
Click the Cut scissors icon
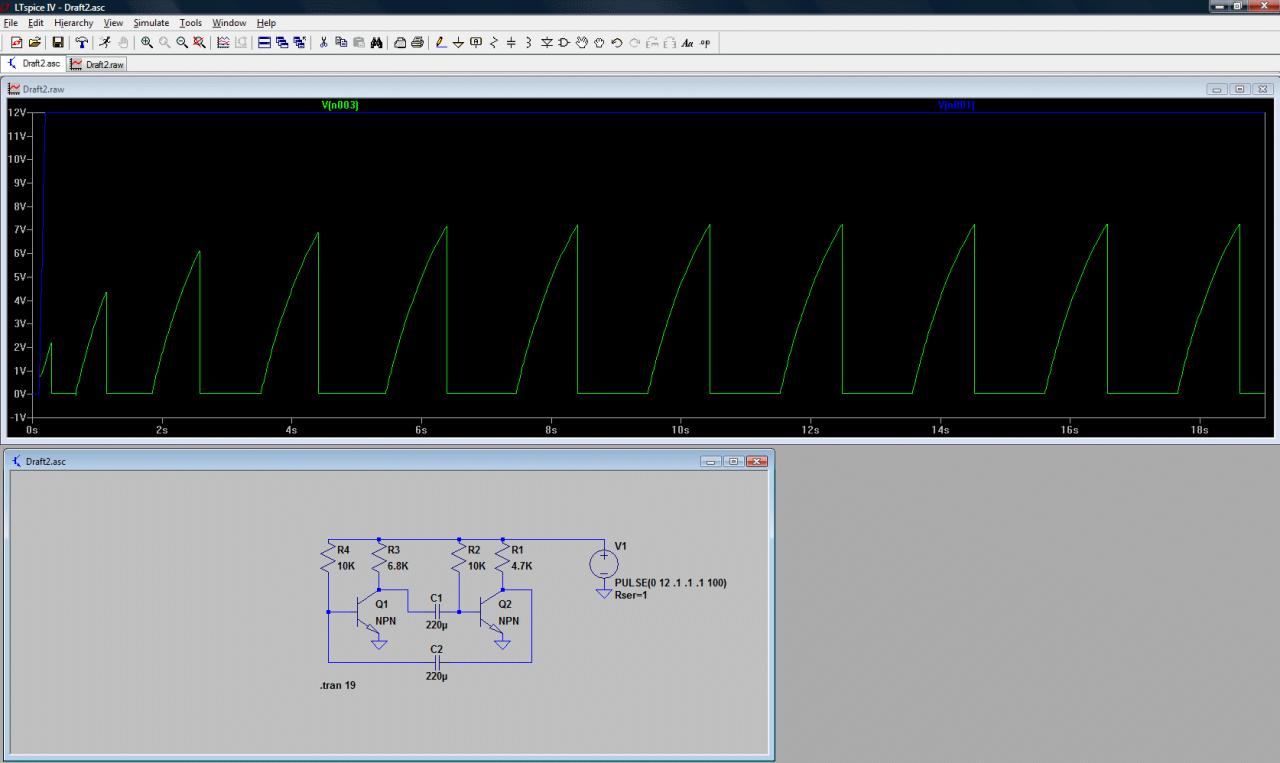click(x=323, y=42)
